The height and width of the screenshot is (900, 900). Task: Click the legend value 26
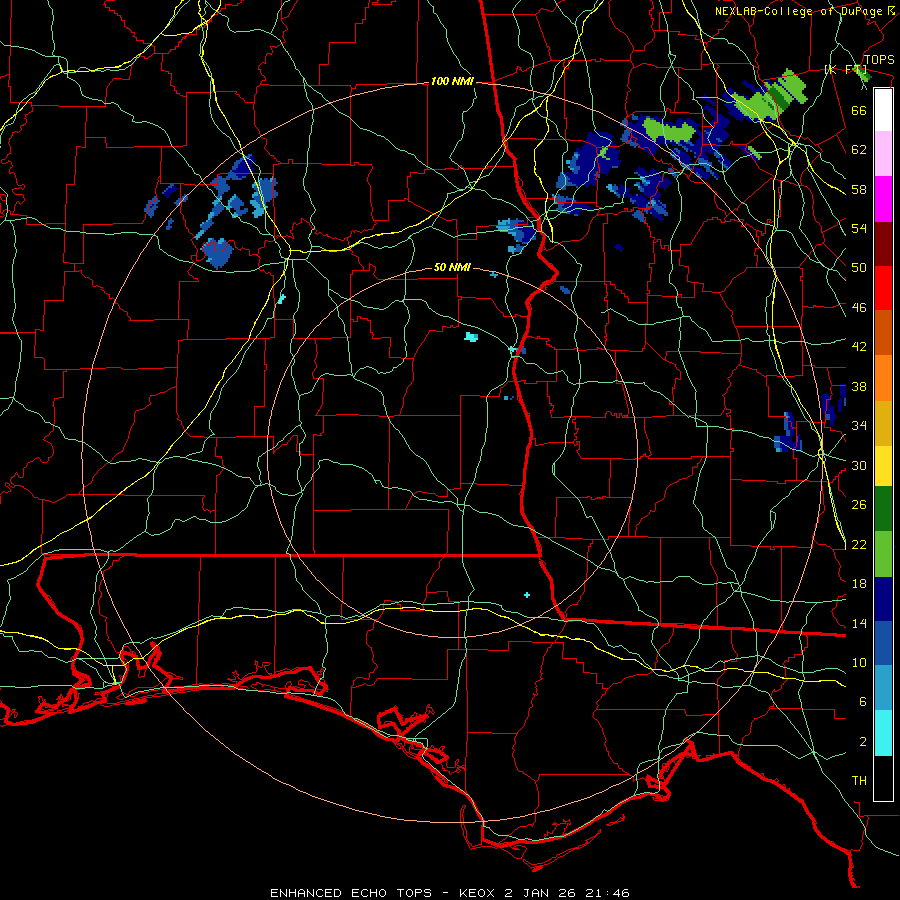coord(859,505)
